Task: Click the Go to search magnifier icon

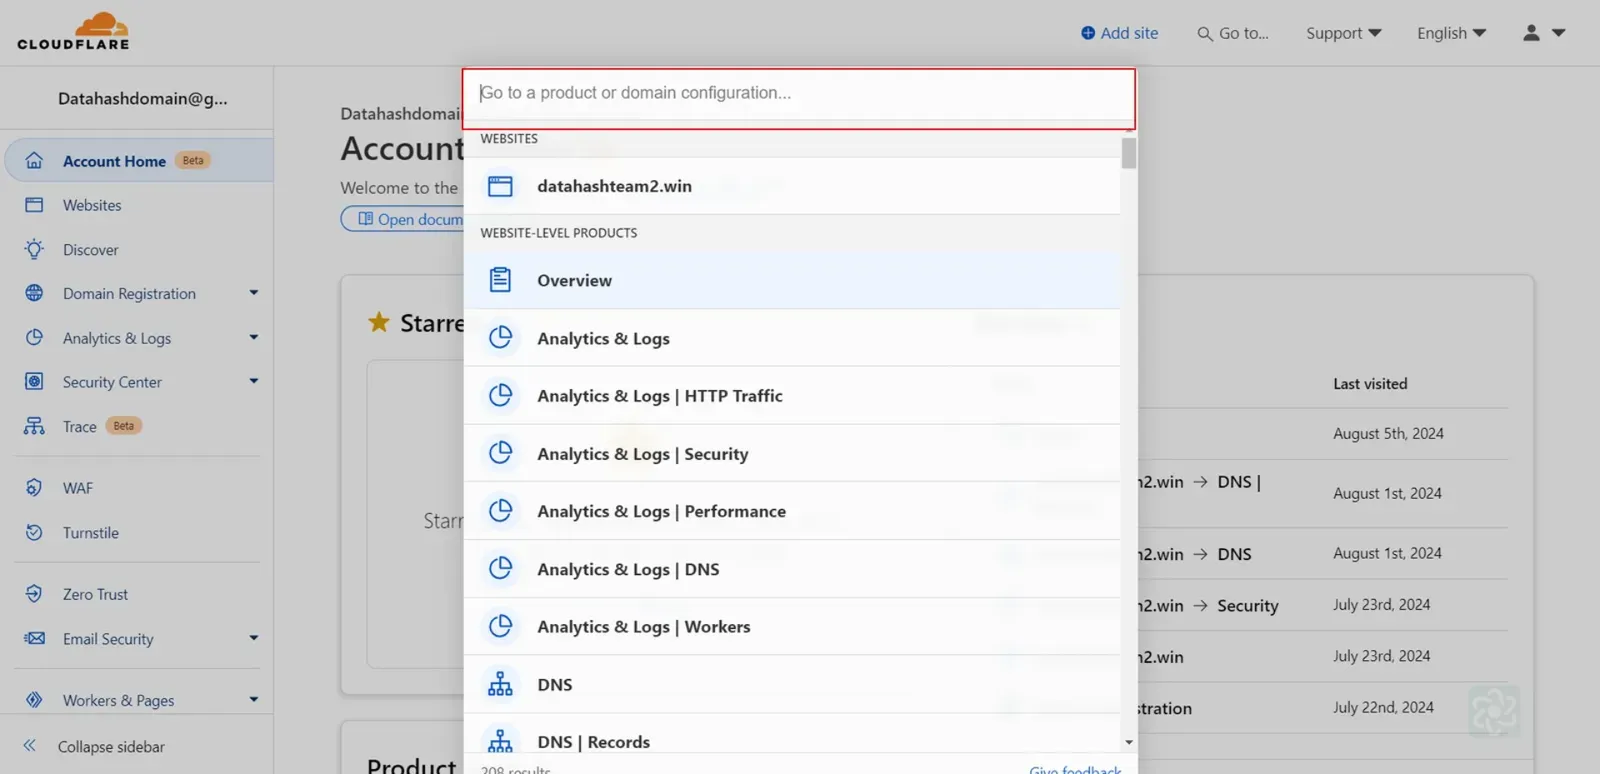Action: point(1205,34)
